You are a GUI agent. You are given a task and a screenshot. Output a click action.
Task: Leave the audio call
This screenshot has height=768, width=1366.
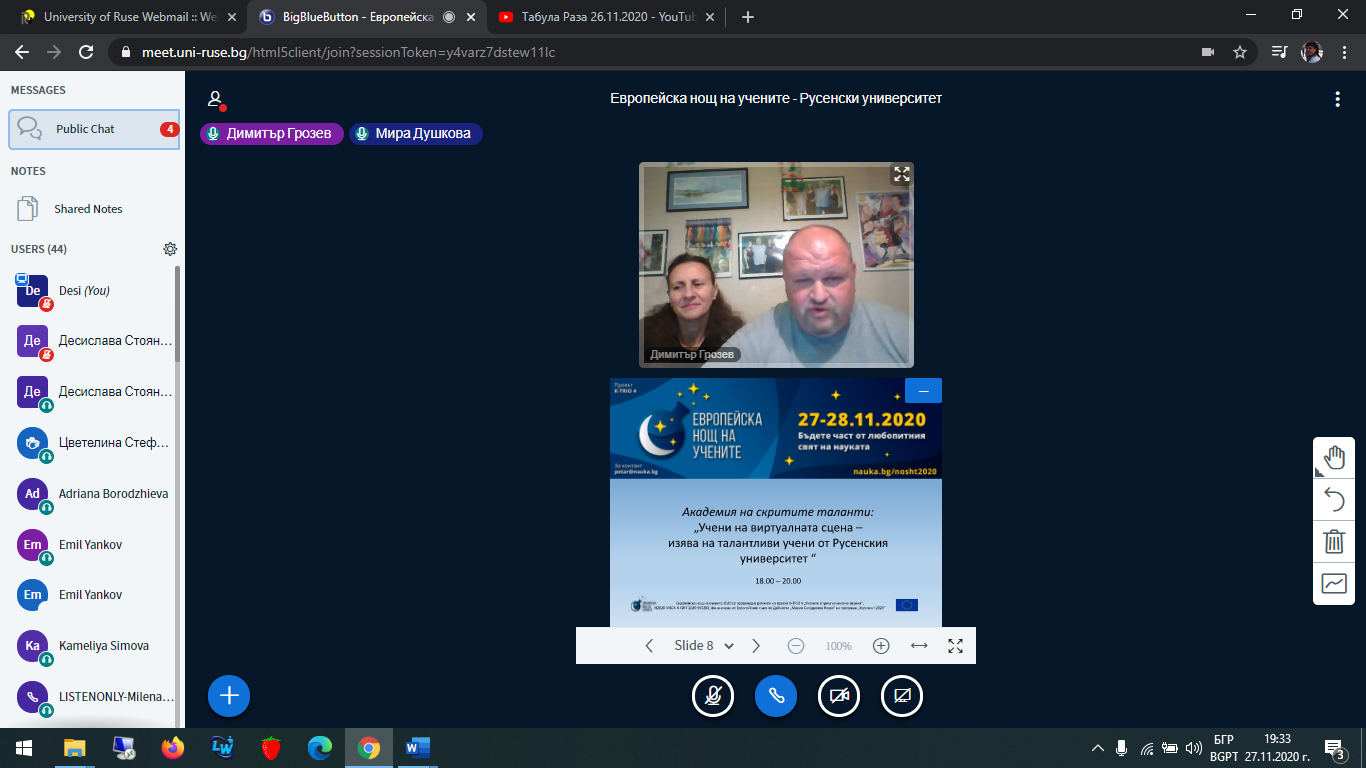coord(776,696)
